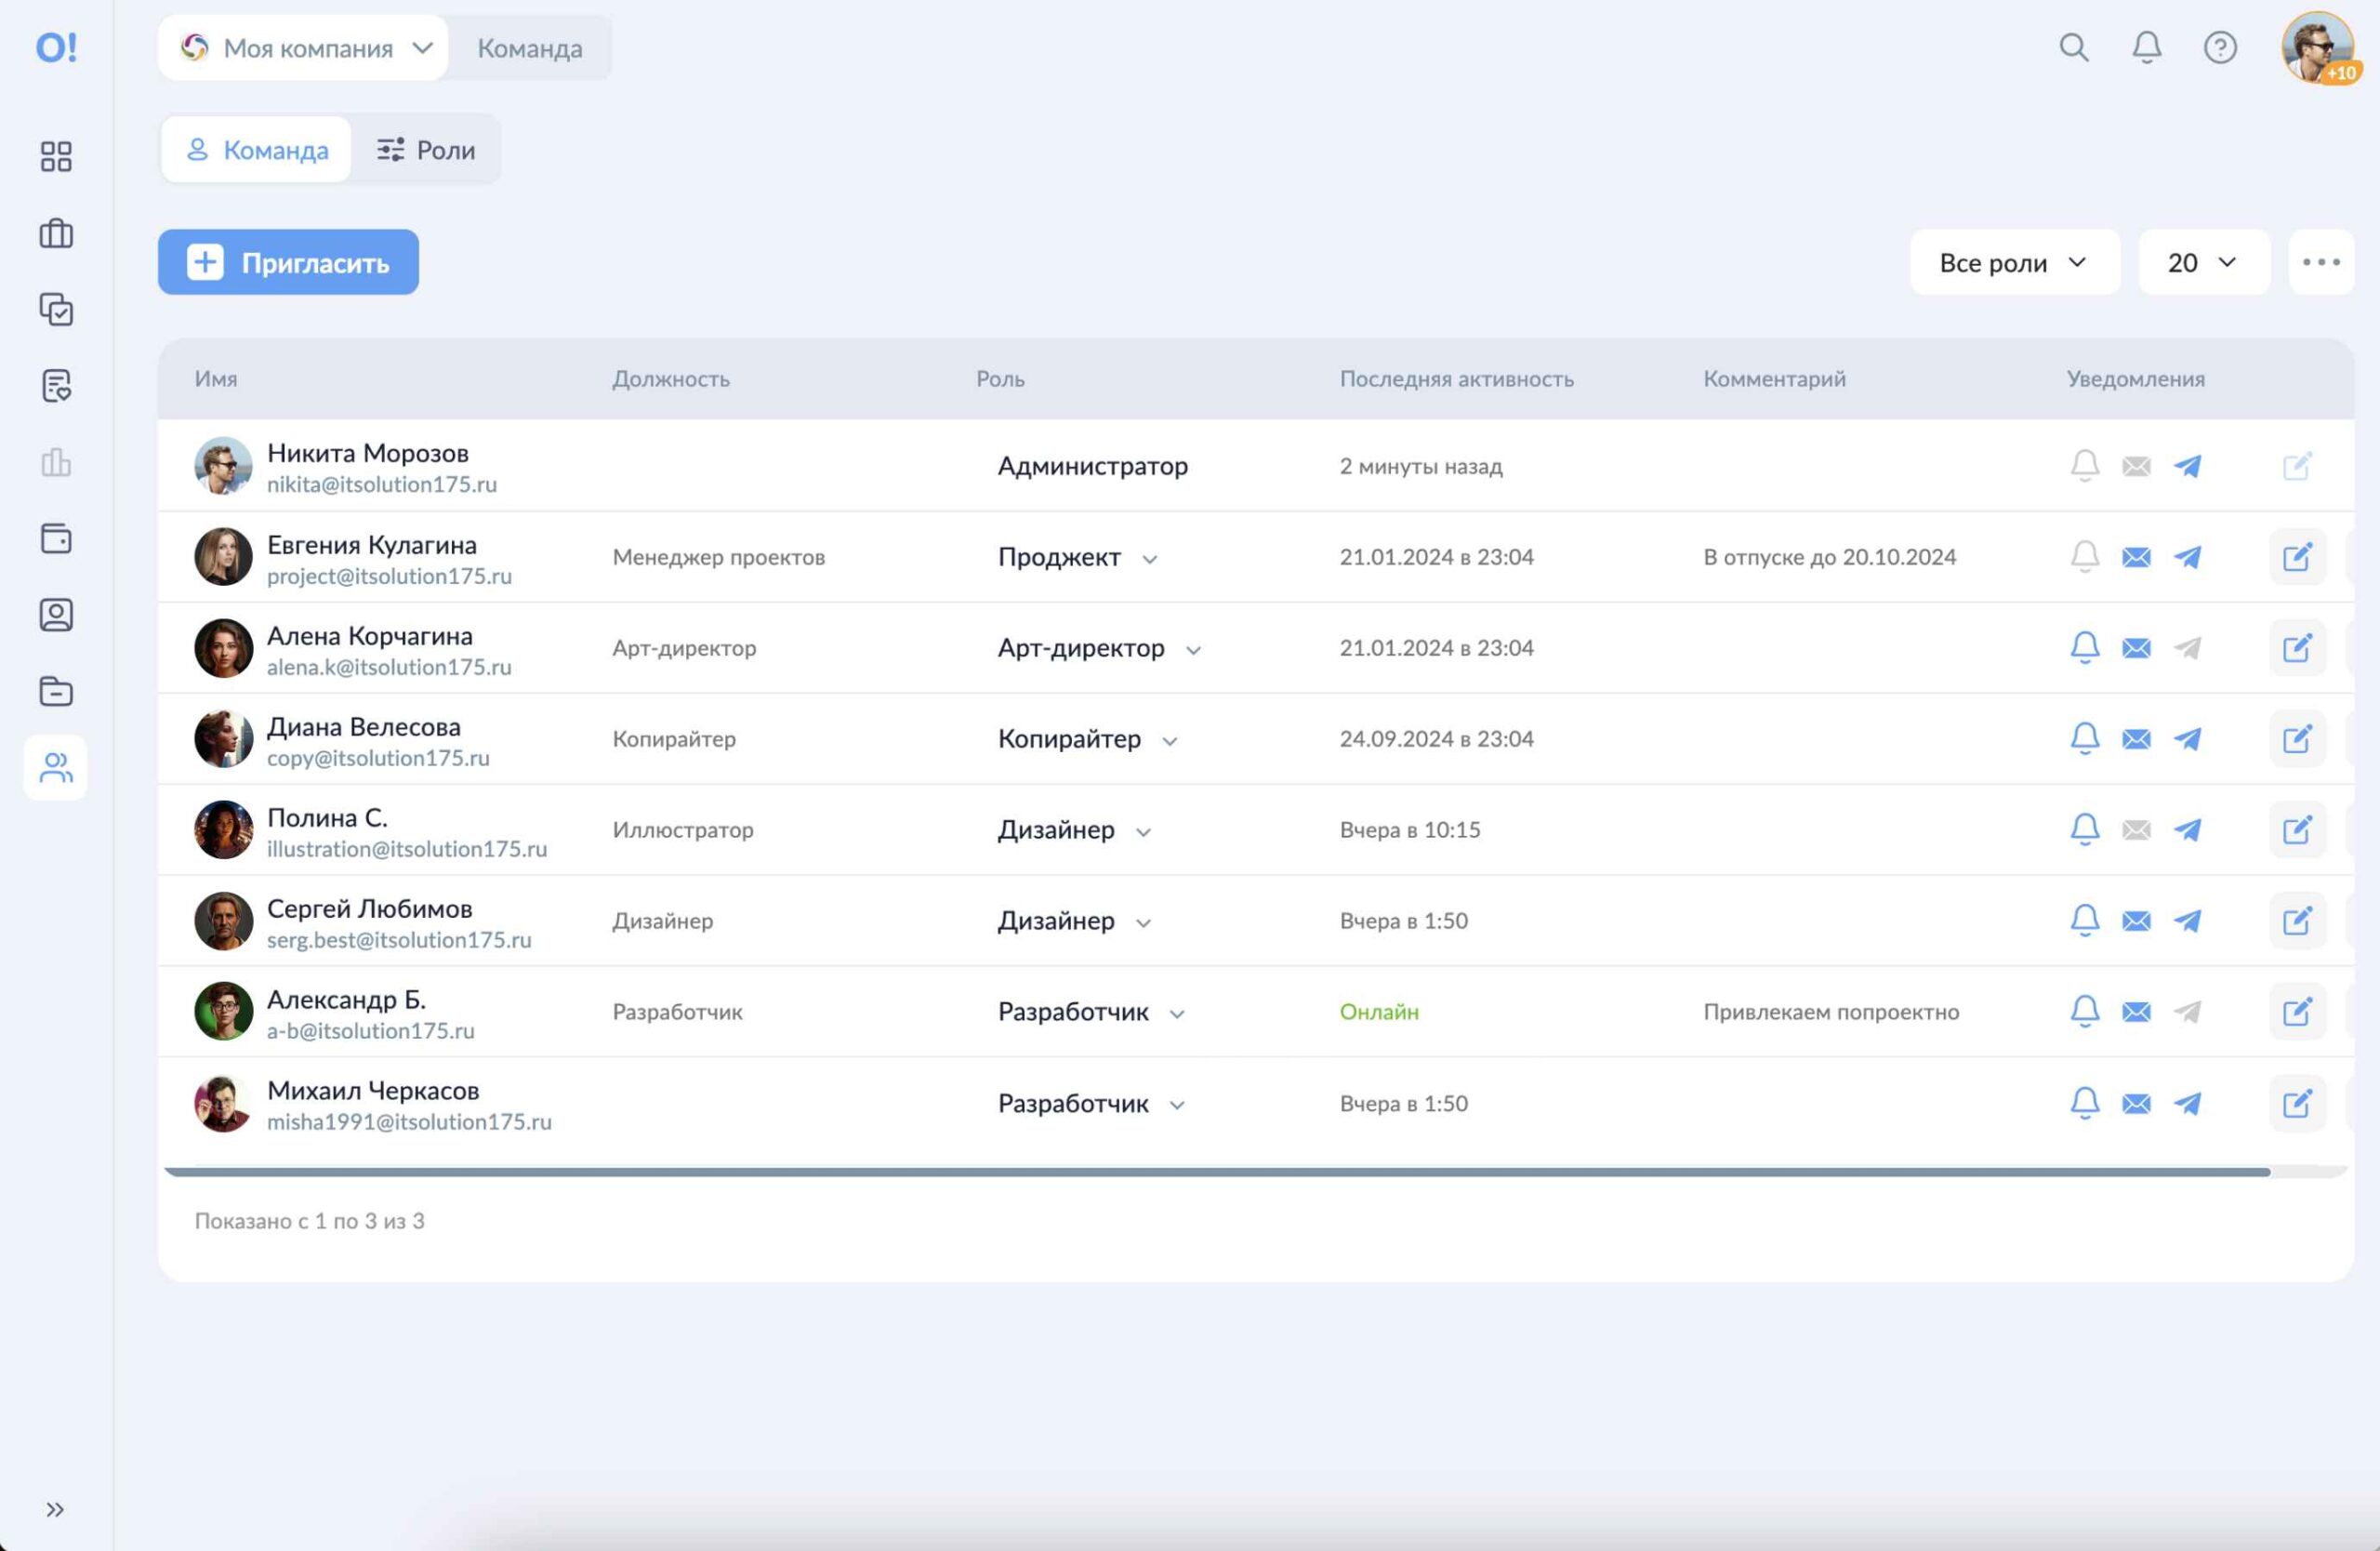Edit Евгения Кулагина's row with pencil icon

tap(2297, 557)
